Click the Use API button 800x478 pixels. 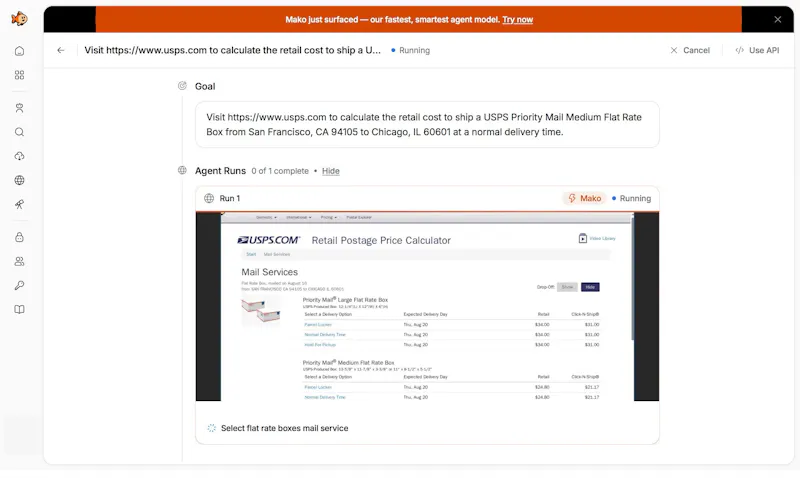757,50
